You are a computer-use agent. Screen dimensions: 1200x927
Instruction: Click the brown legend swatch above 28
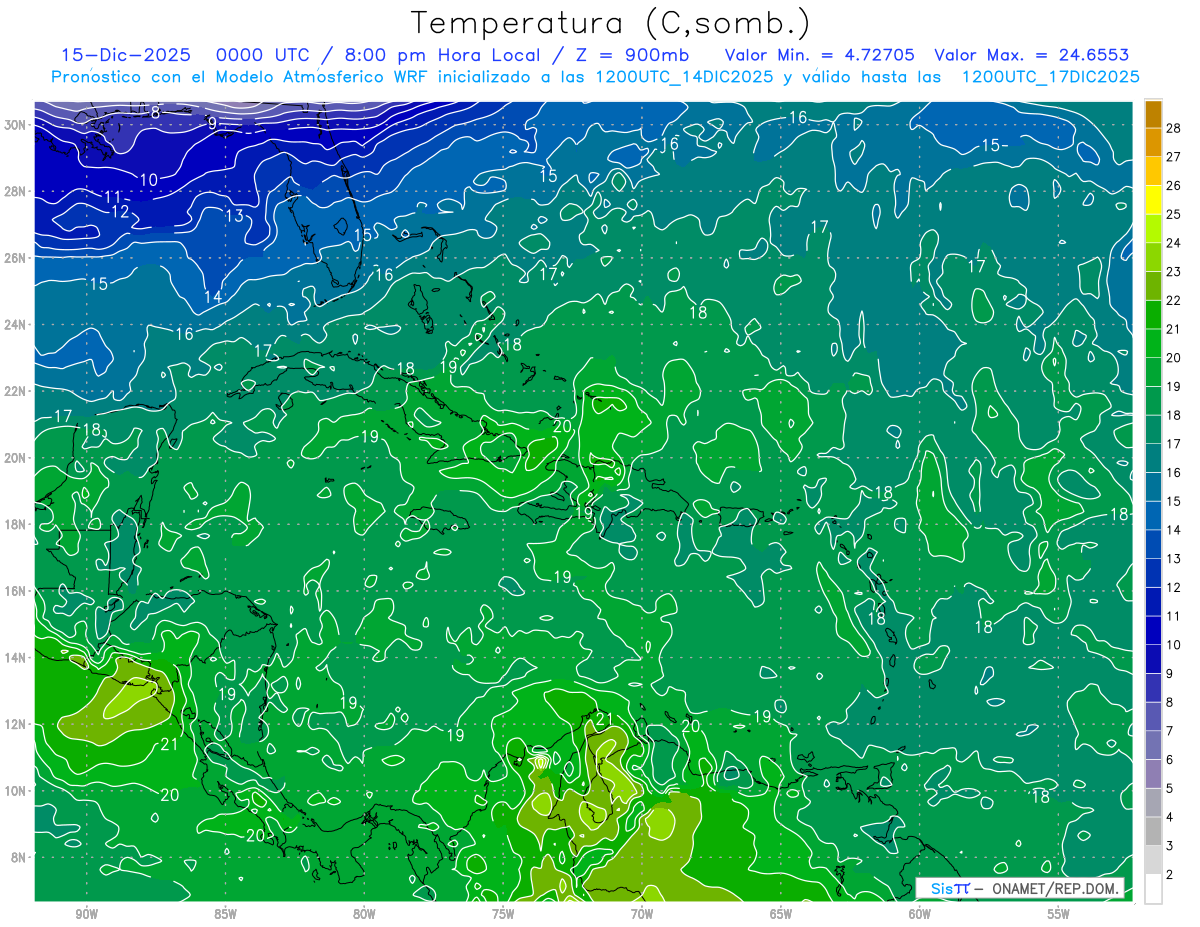pos(1153,114)
